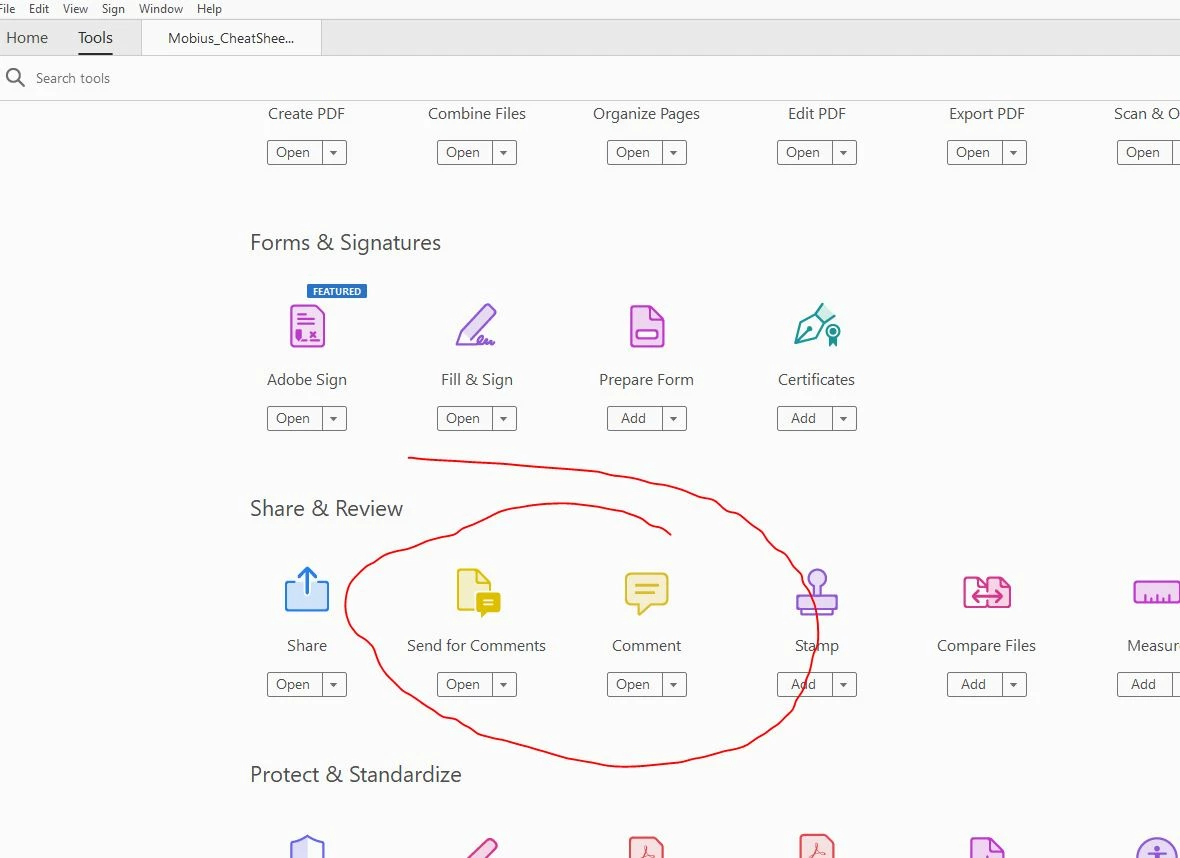The image size is (1180, 858).
Task: Click the search magnifier icon
Action: tap(15, 78)
